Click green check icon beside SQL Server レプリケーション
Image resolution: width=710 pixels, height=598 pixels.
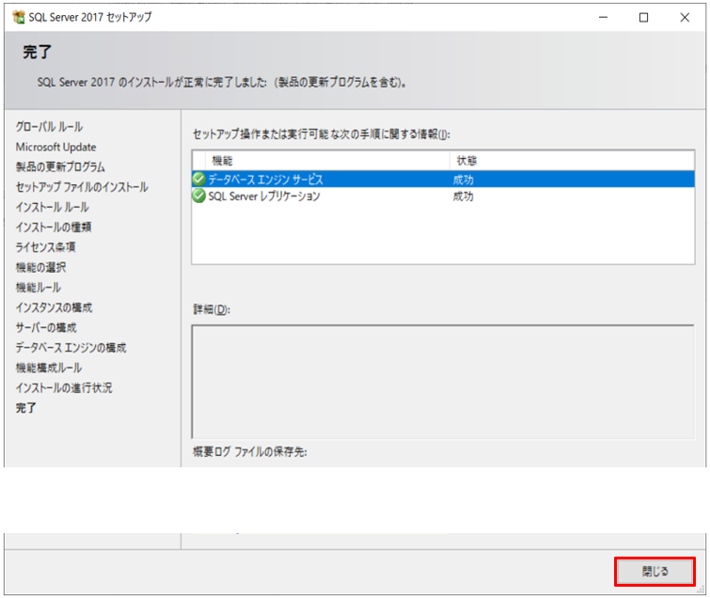(x=199, y=196)
